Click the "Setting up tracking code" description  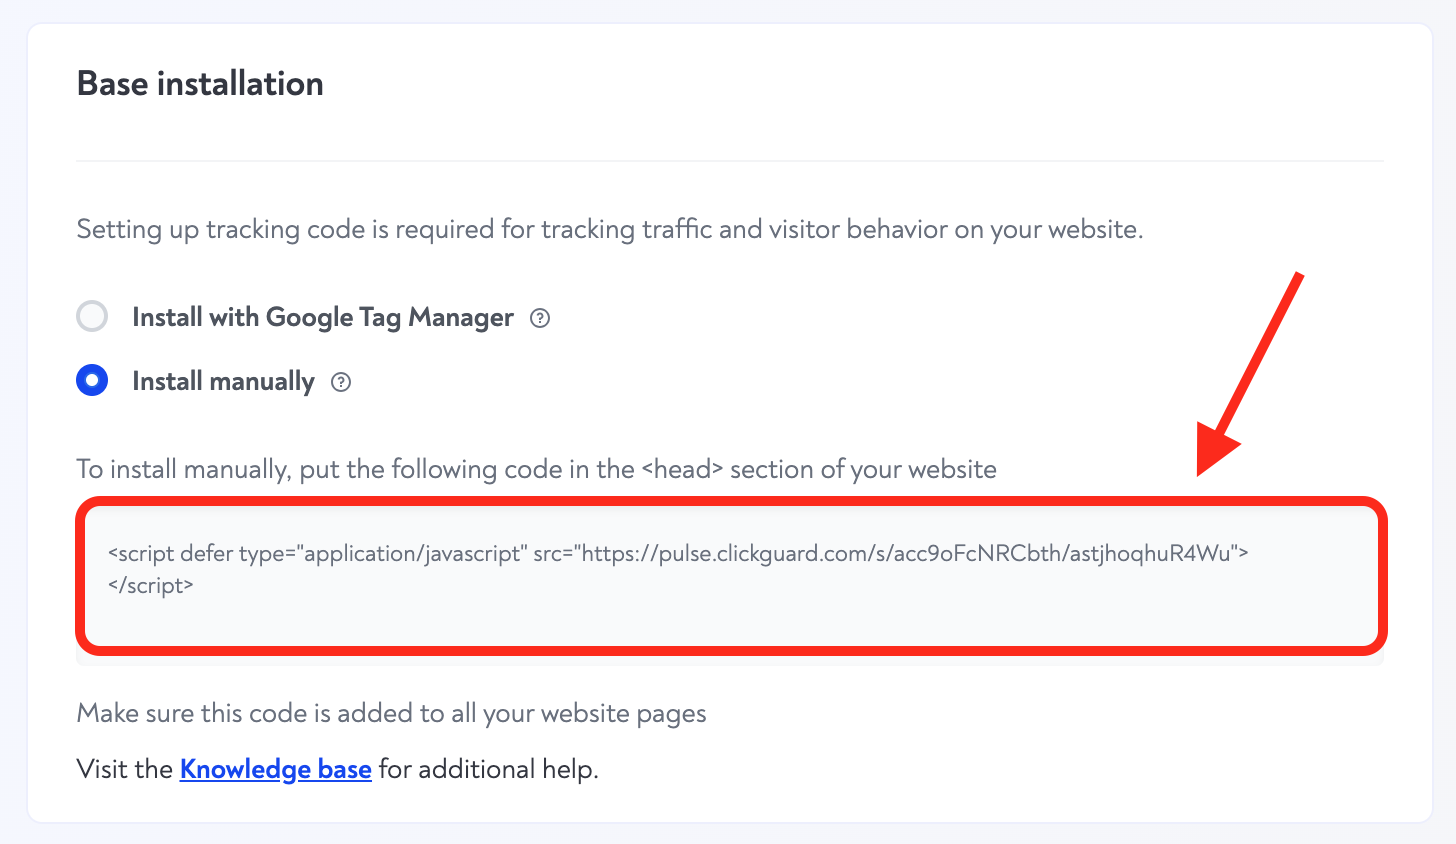(610, 230)
